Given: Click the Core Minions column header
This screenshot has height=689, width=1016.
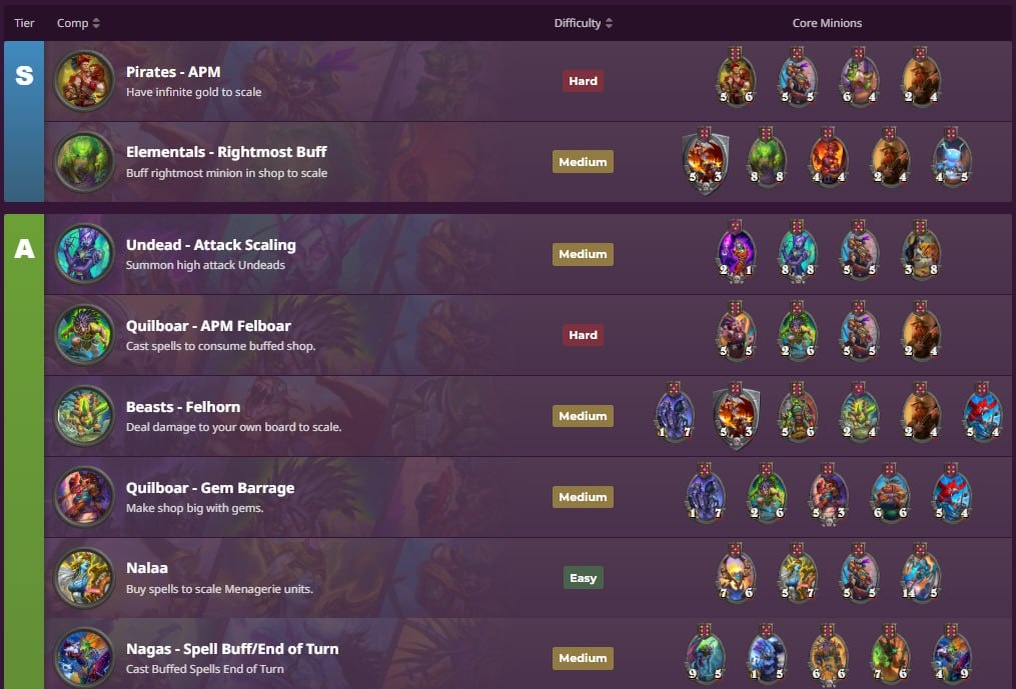Looking at the screenshot, I should [827, 23].
